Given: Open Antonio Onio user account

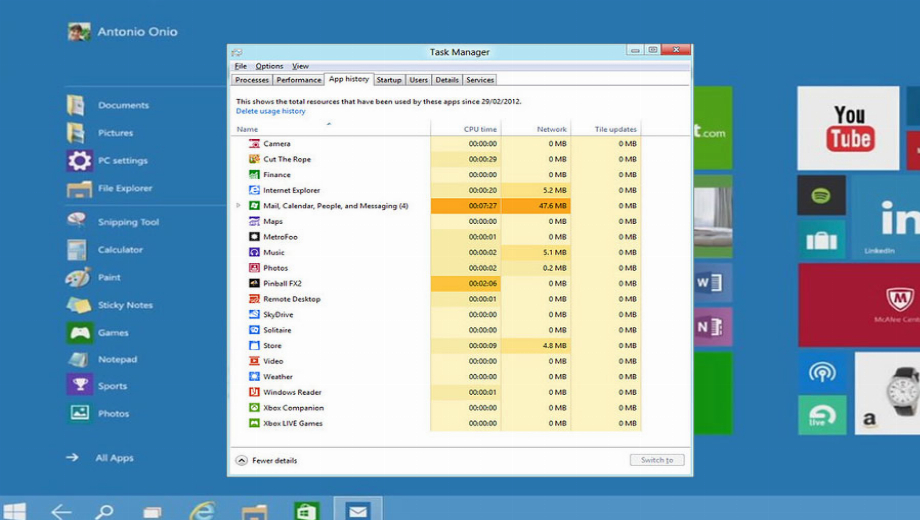Looking at the screenshot, I should coord(122,32).
